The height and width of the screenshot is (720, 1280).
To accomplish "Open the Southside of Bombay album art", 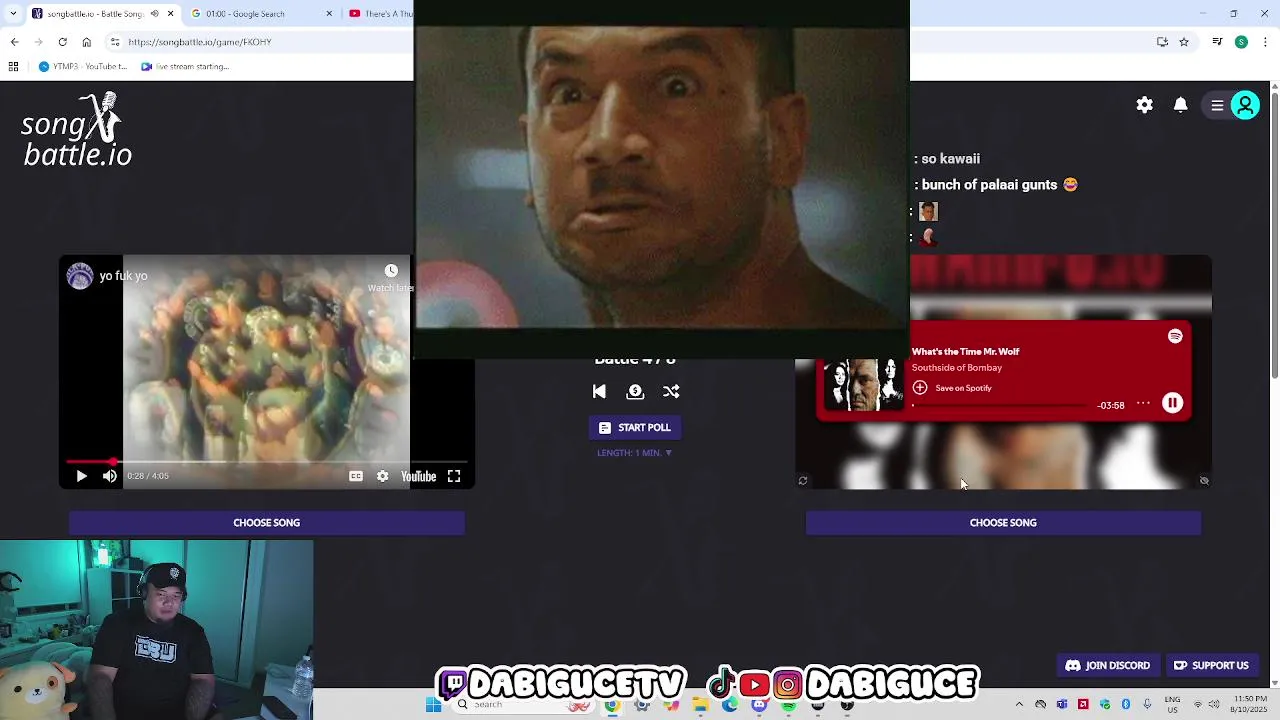I will (x=863, y=385).
